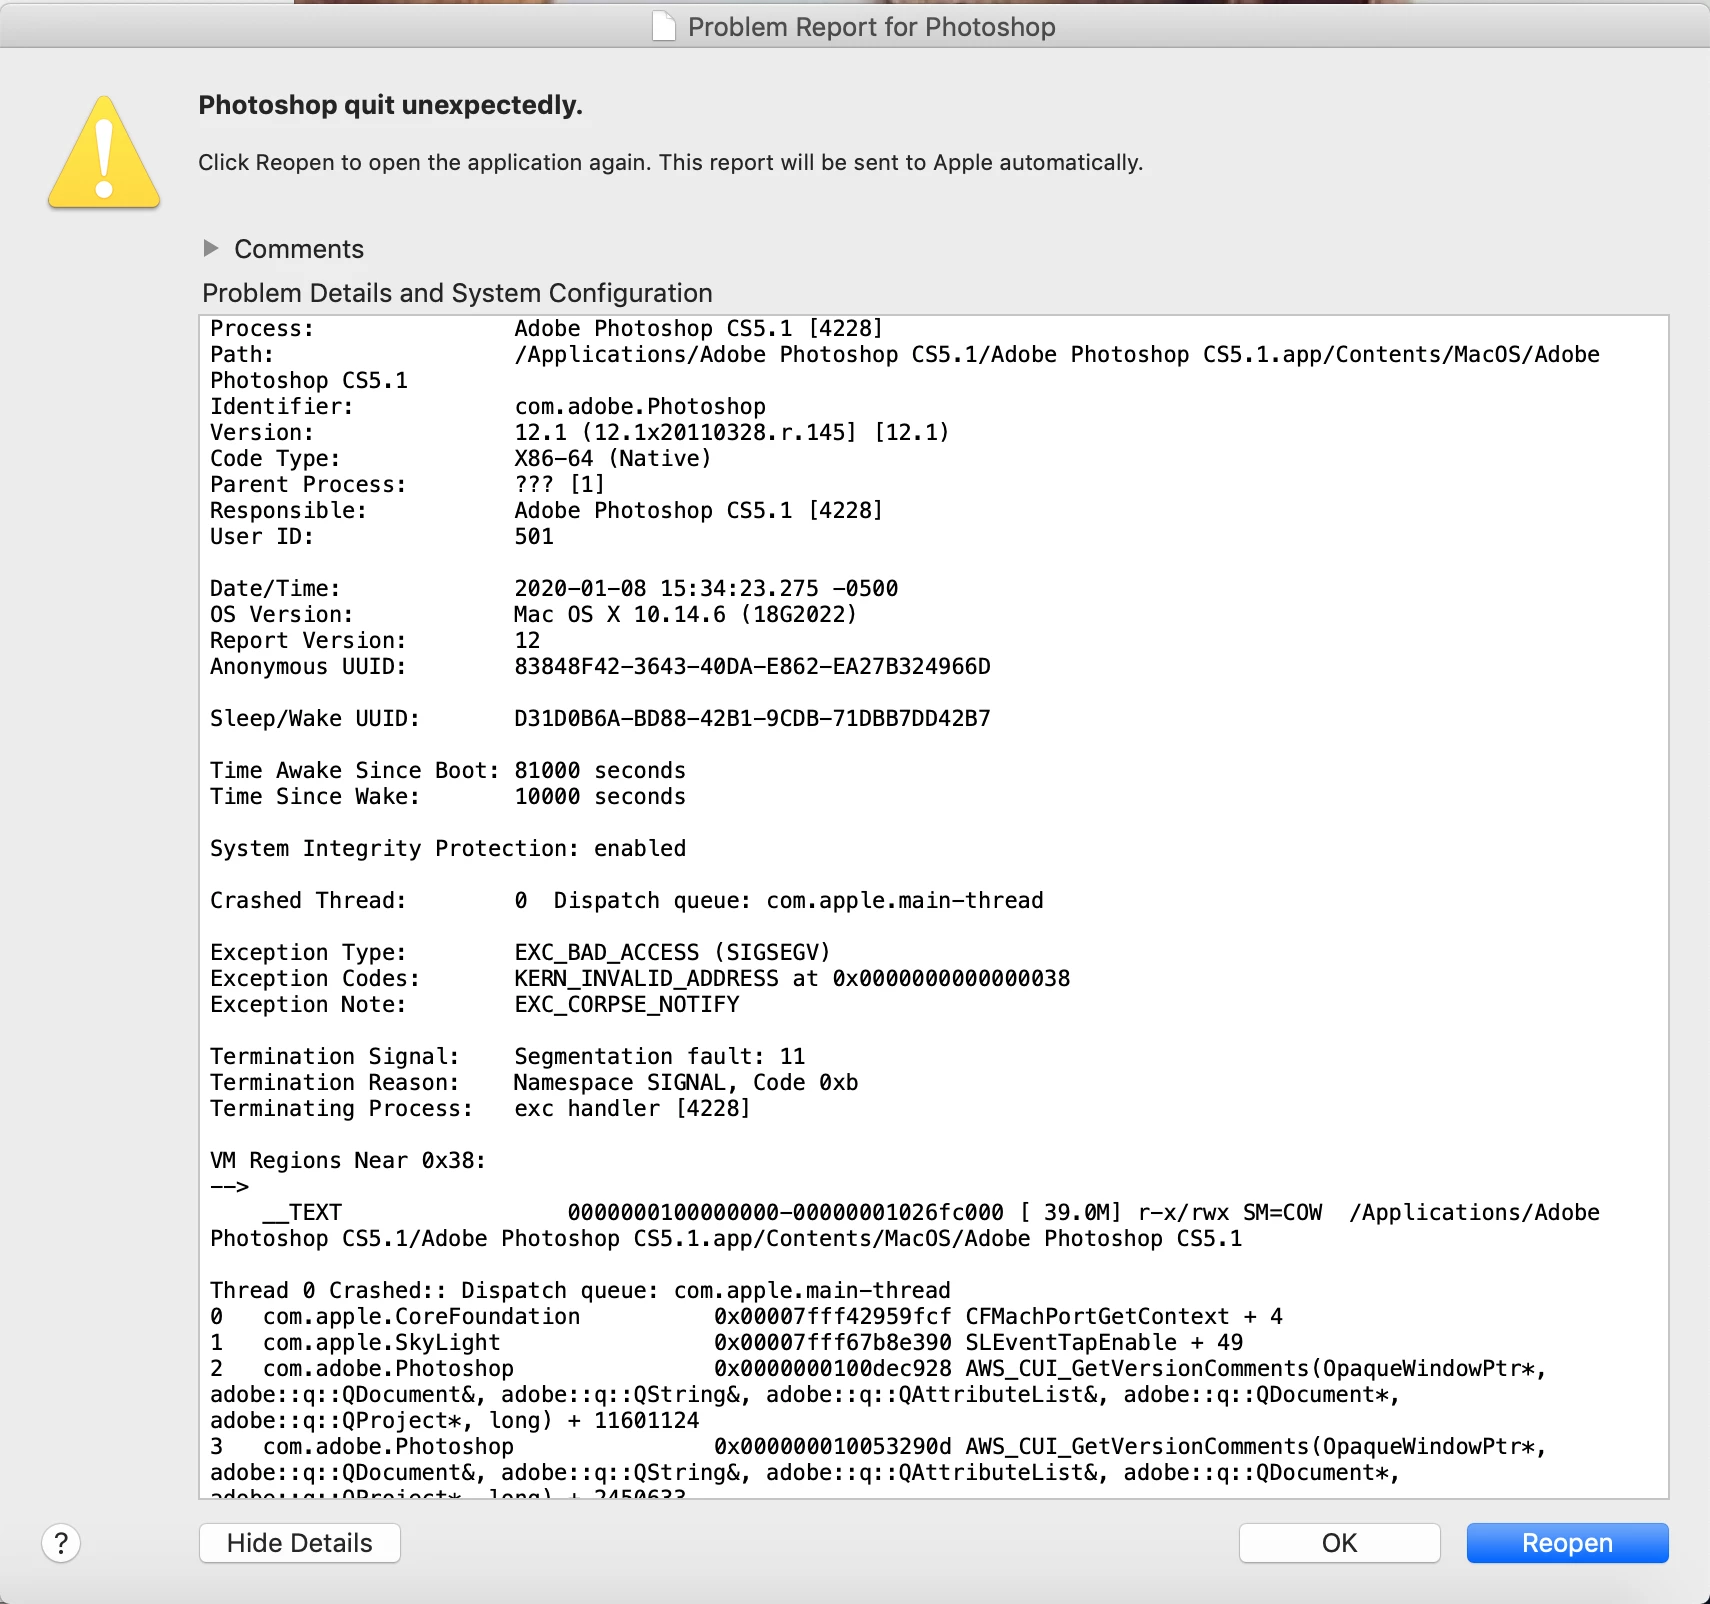Click 'Exception Note: EXC_CORPSE_NOTIFY' line
The width and height of the screenshot is (1710, 1604).
click(475, 1005)
